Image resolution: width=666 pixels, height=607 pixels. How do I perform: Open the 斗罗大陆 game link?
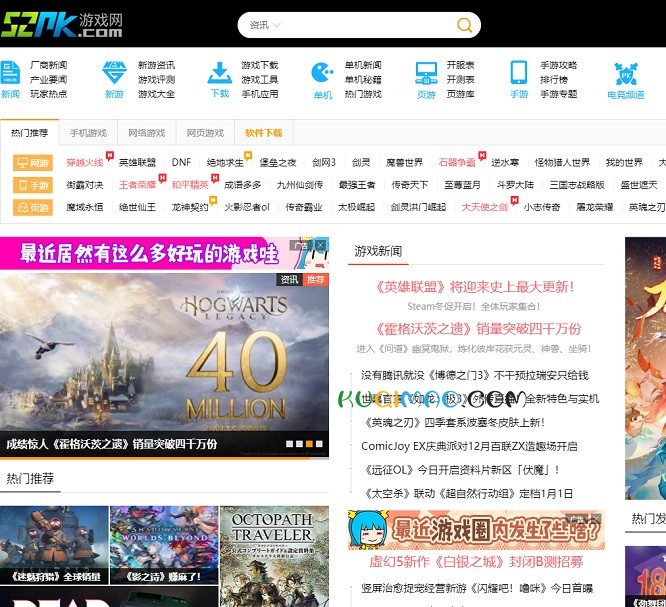[x=515, y=185]
